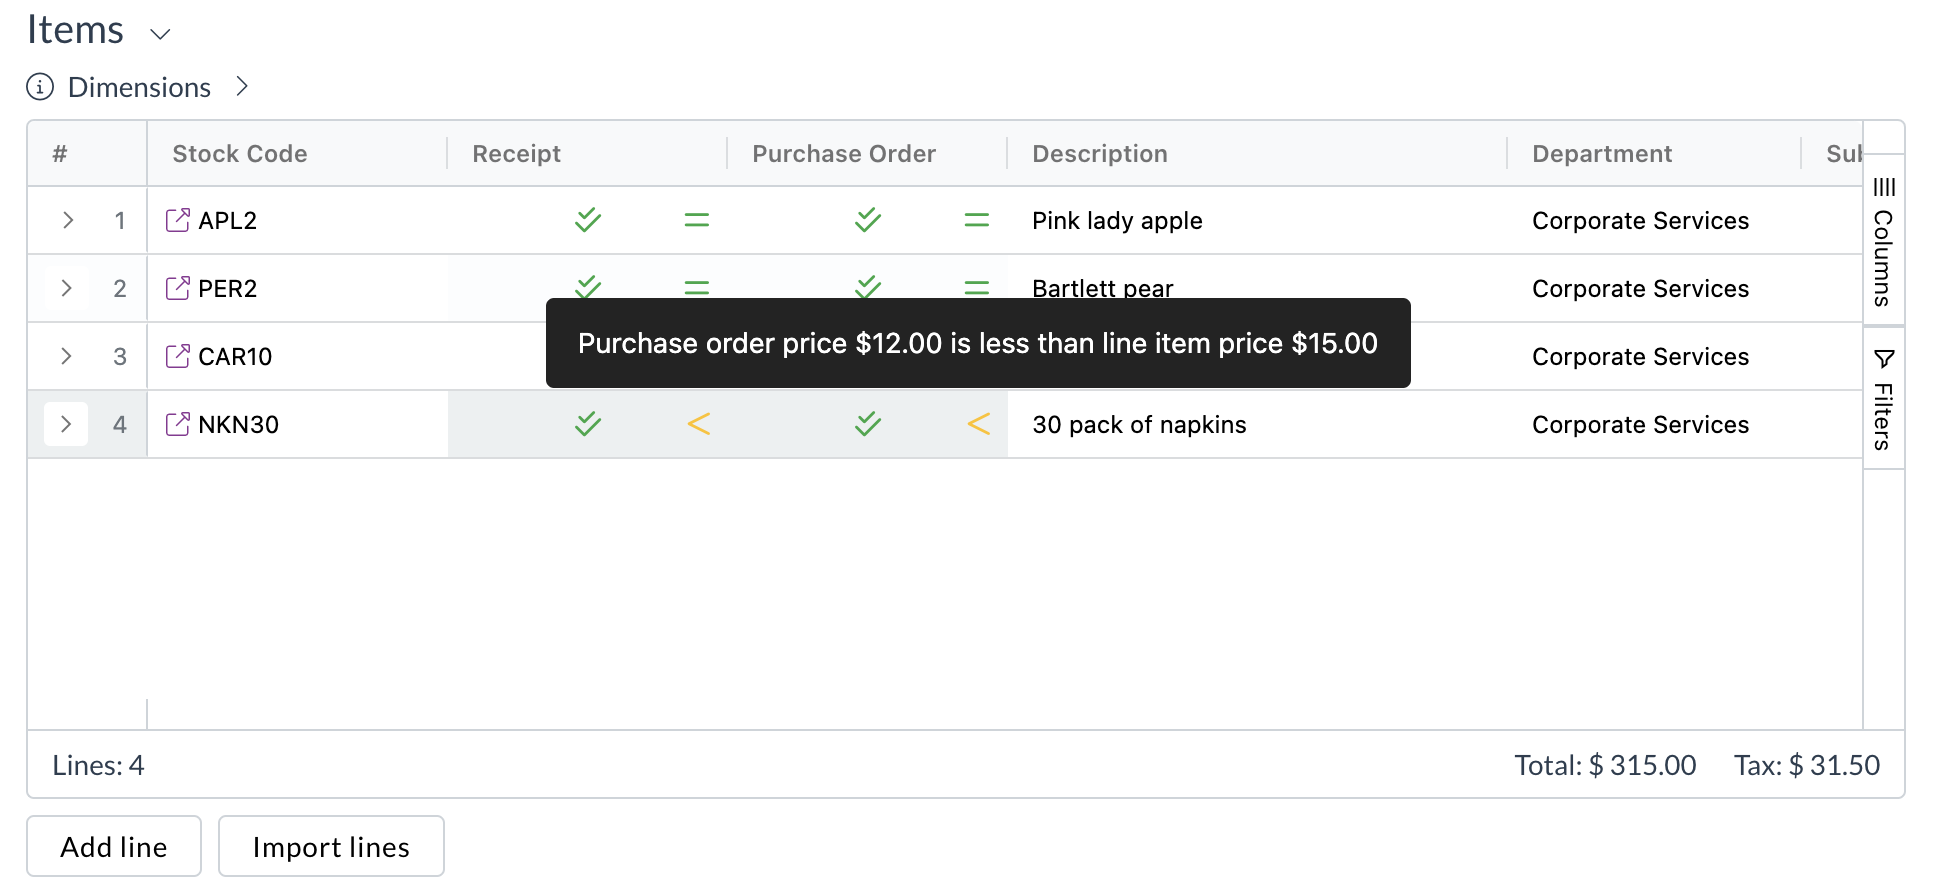1934x890 pixels.
Task: Open APL2 stock code link icon
Action: [x=177, y=220]
